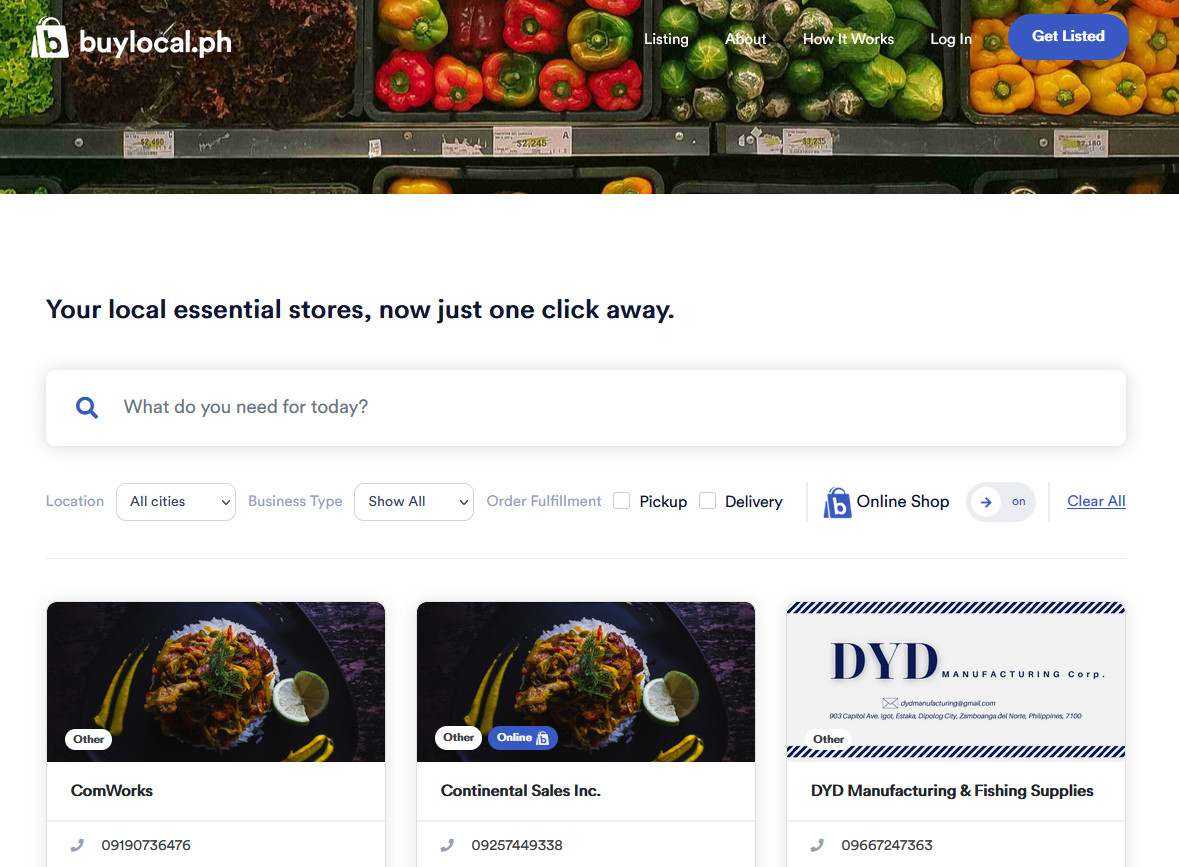The height and width of the screenshot is (867, 1179).
Task: Click the buylocal.ph site name
Action: (156, 42)
